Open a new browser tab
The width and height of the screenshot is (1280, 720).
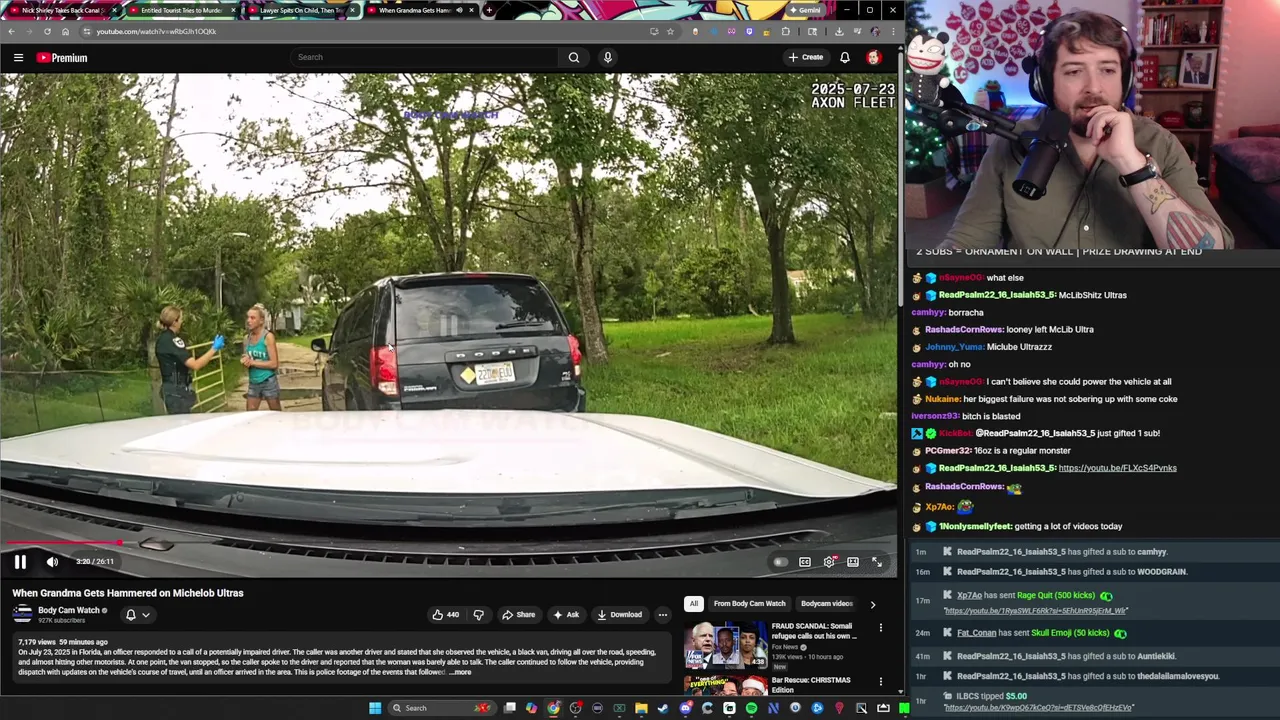tap(488, 10)
